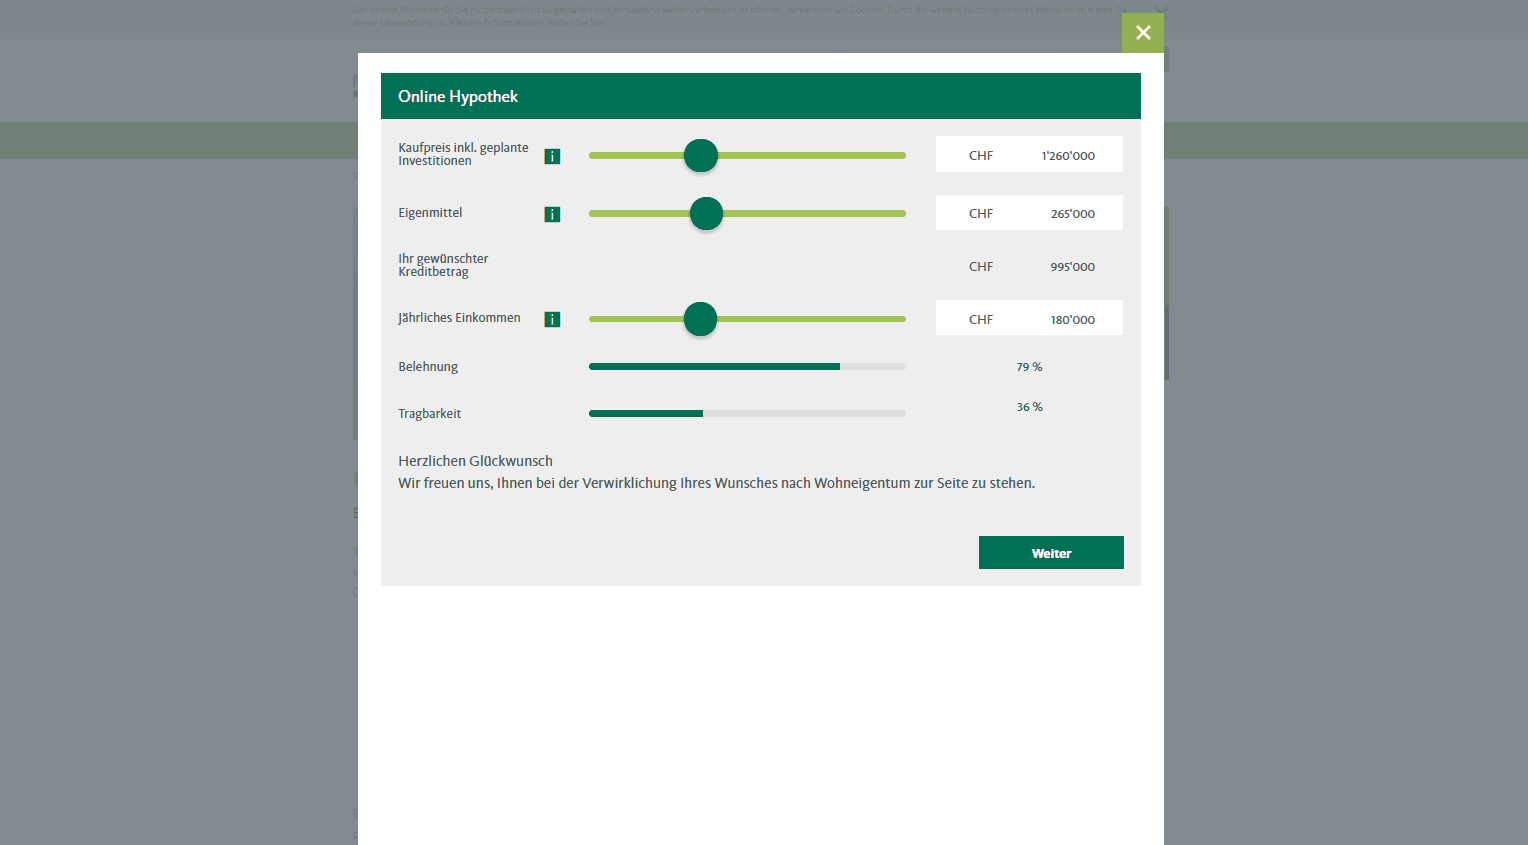Click the Belehnung progress bar

[746, 367]
